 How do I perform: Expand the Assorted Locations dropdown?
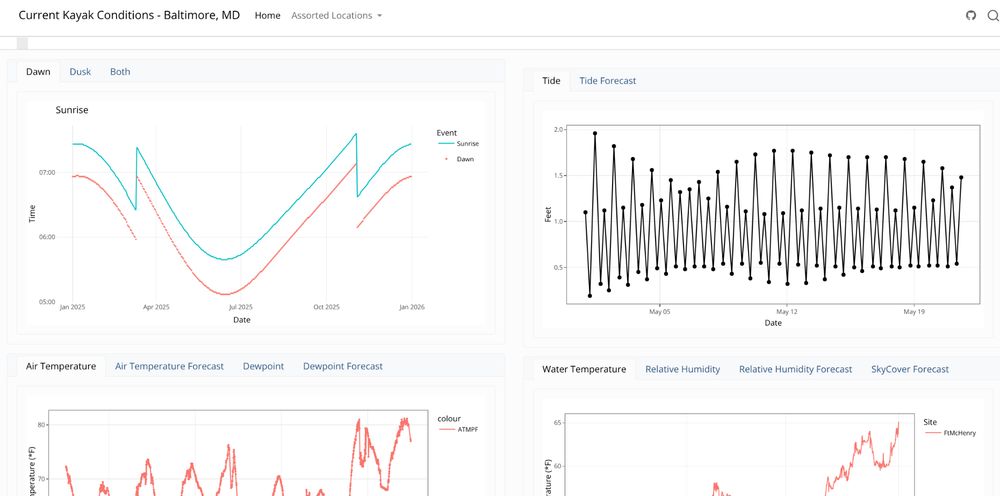pos(336,15)
